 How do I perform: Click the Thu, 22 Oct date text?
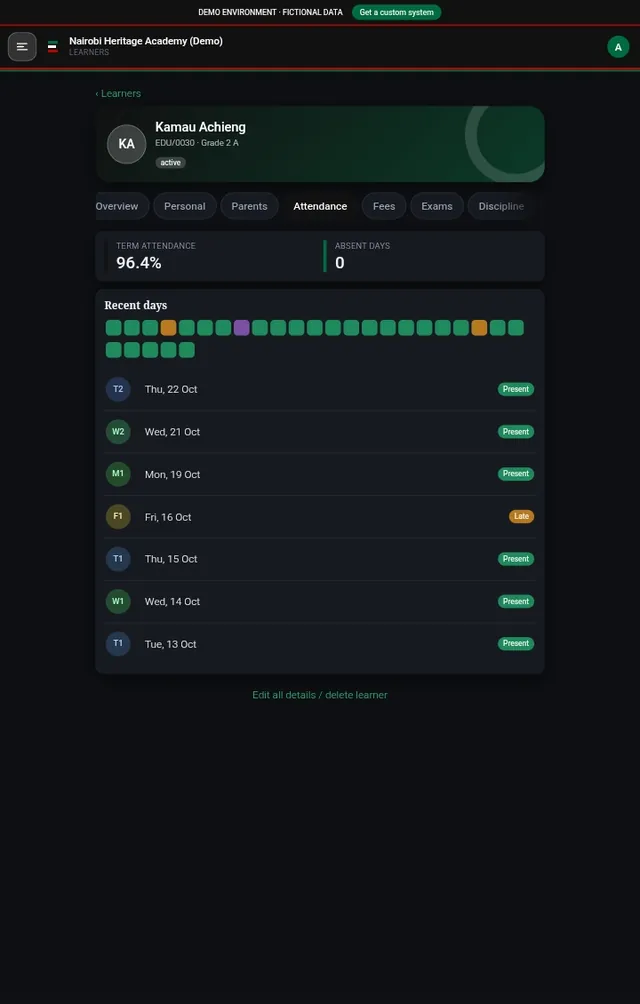pyautogui.click(x=171, y=389)
